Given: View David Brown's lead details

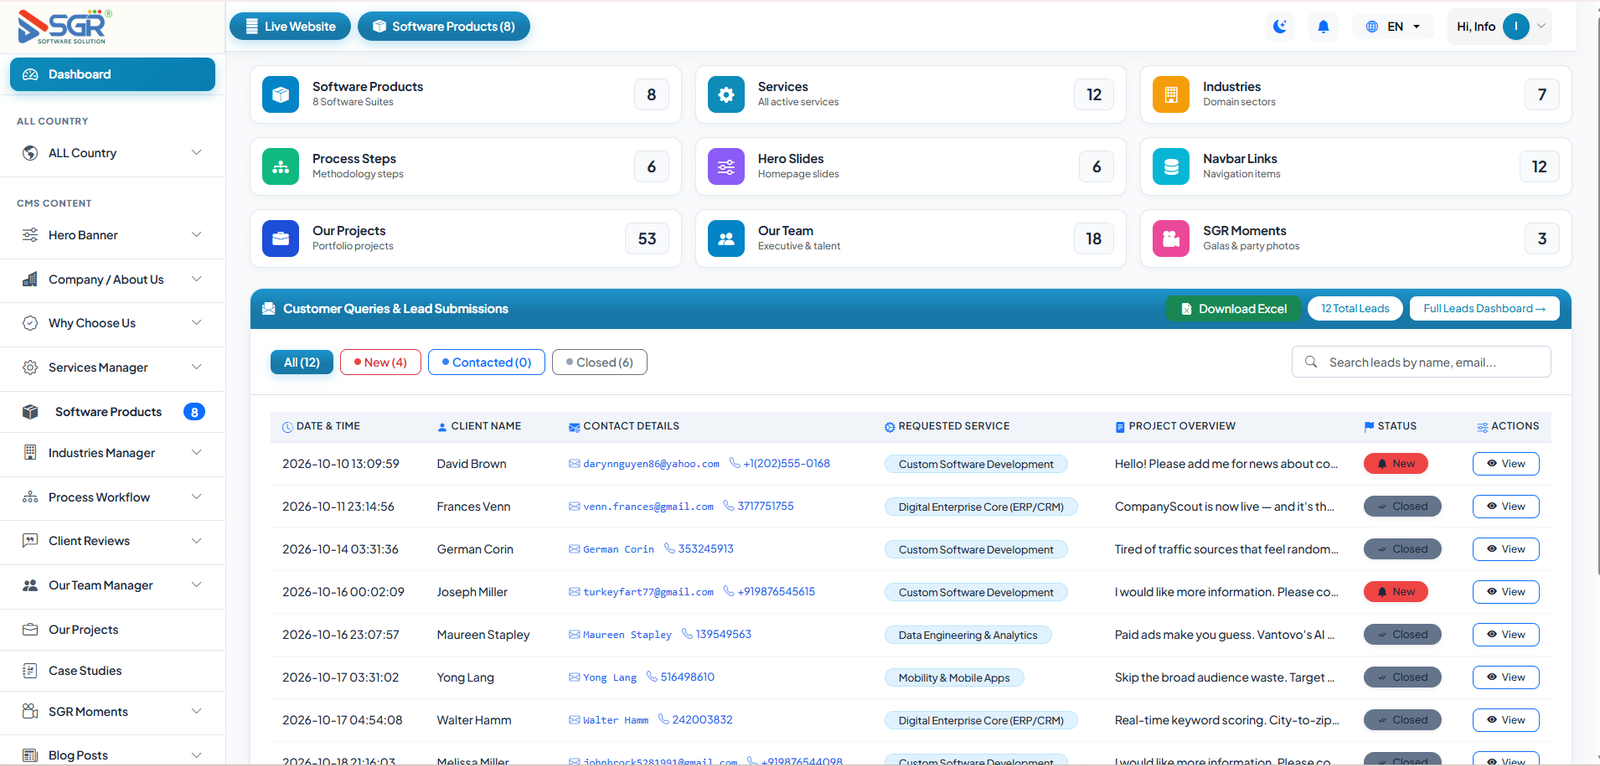Looking at the screenshot, I should pyautogui.click(x=1505, y=464).
